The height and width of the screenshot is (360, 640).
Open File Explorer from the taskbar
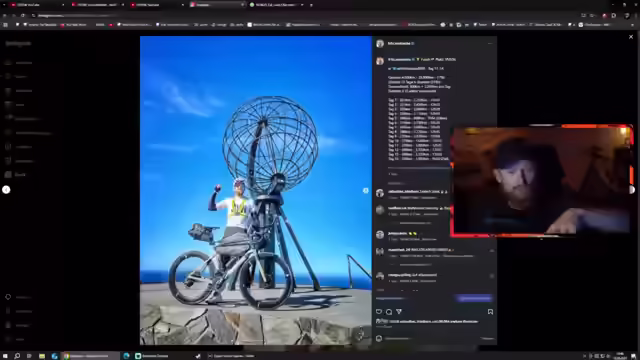coord(42,356)
